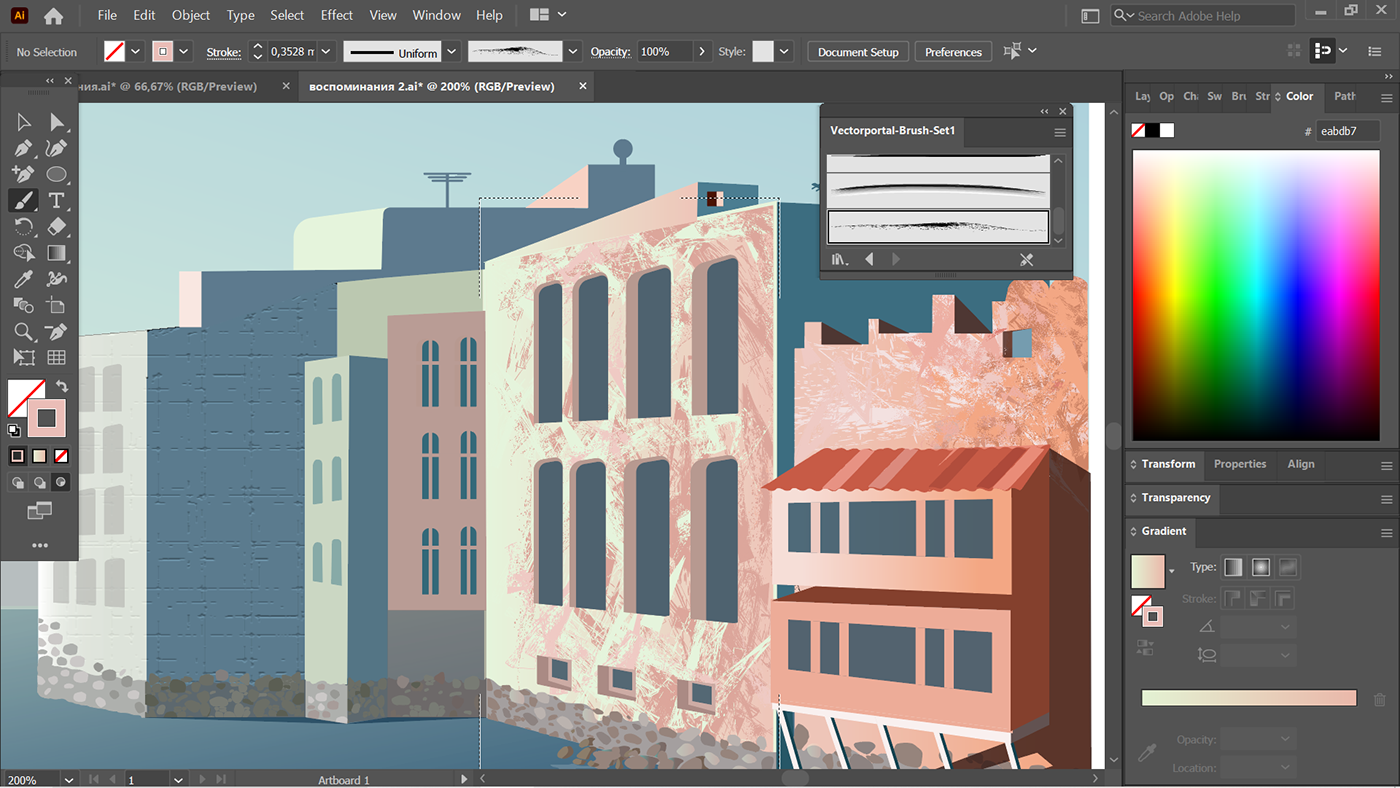Set gradient type to Linear

(1233, 567)
